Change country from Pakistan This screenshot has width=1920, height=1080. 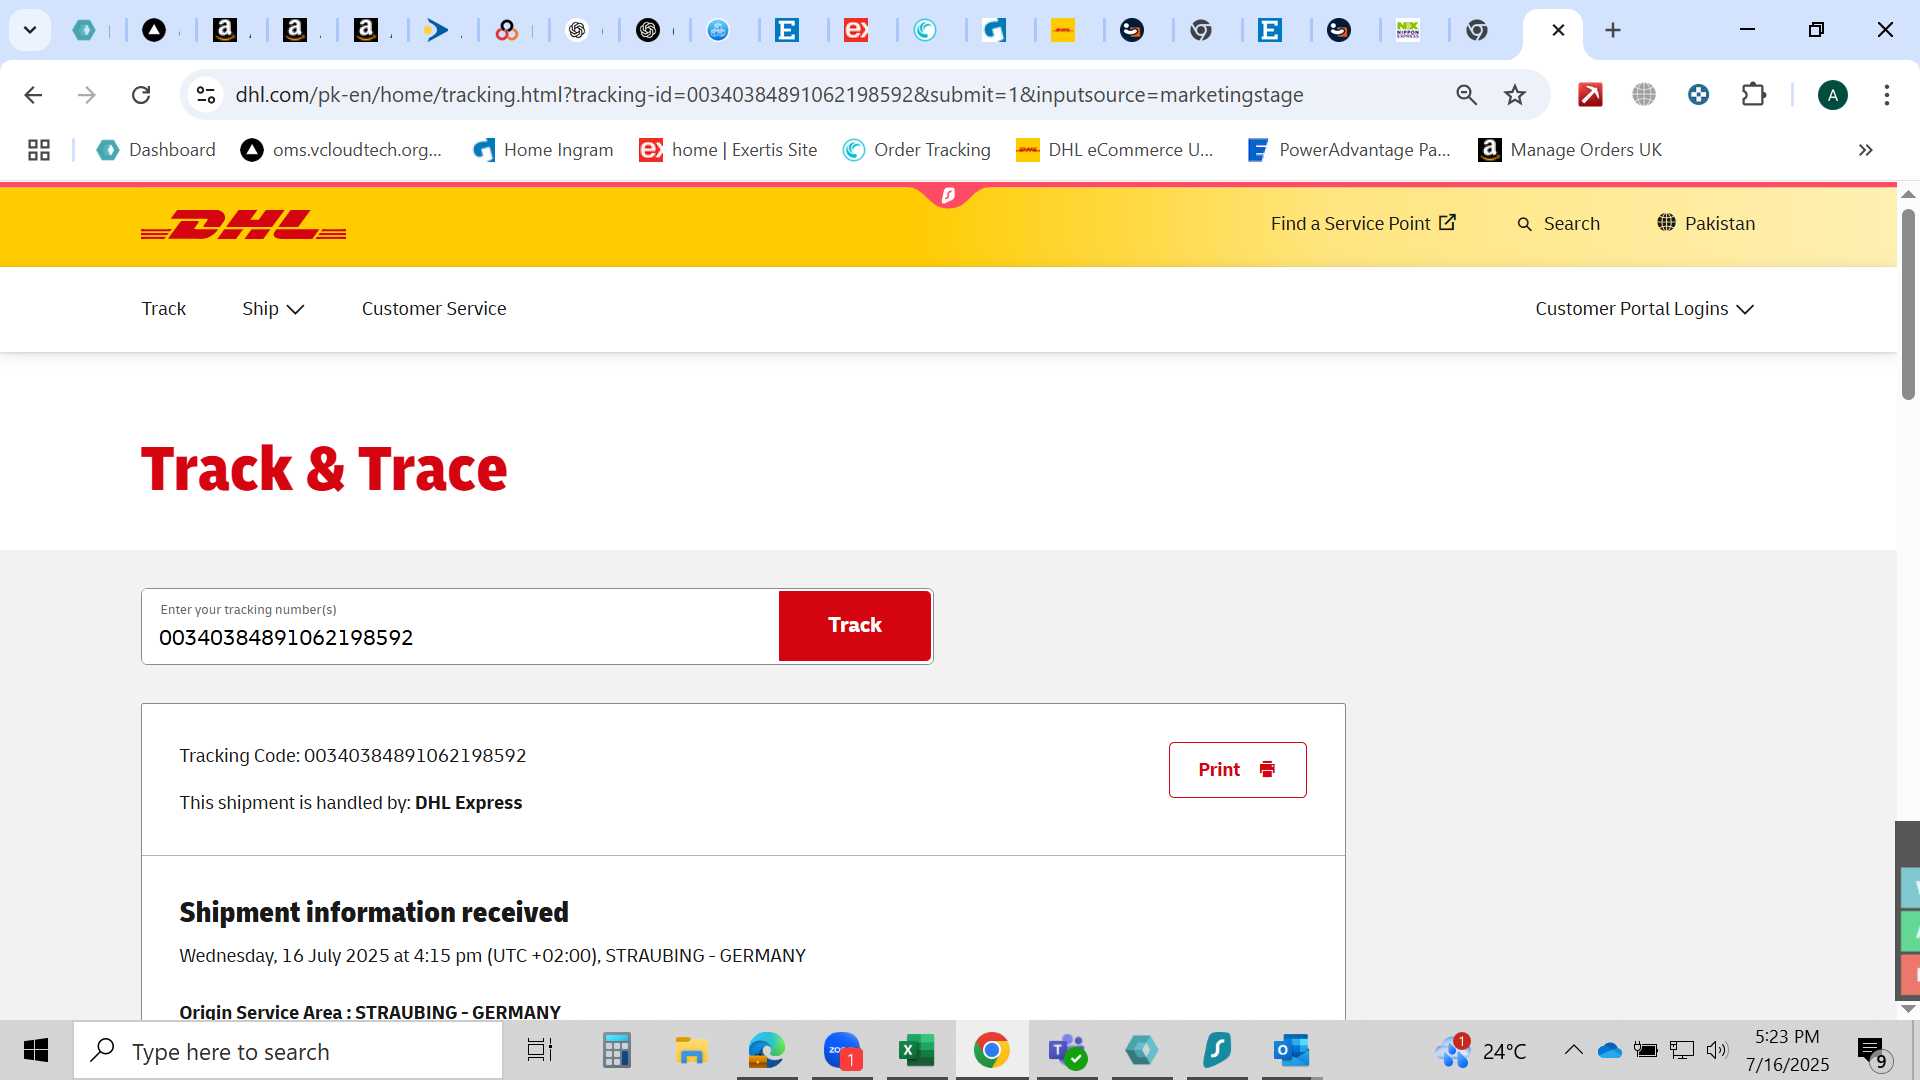[1706, 223]
